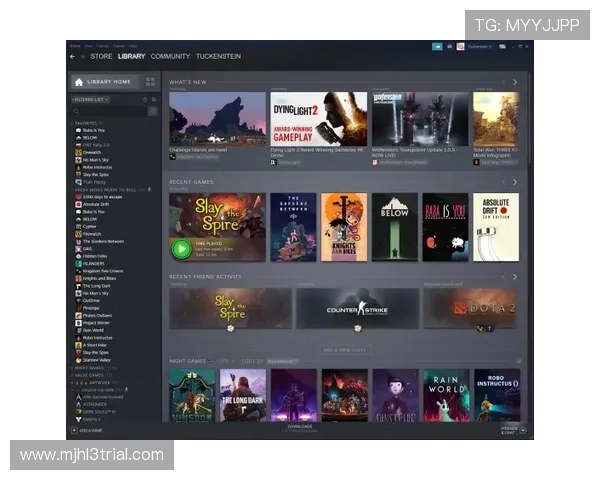Viewport: 600px width, 480px height.
Task: Click the Library Home house icon
Action: (78, 82)
